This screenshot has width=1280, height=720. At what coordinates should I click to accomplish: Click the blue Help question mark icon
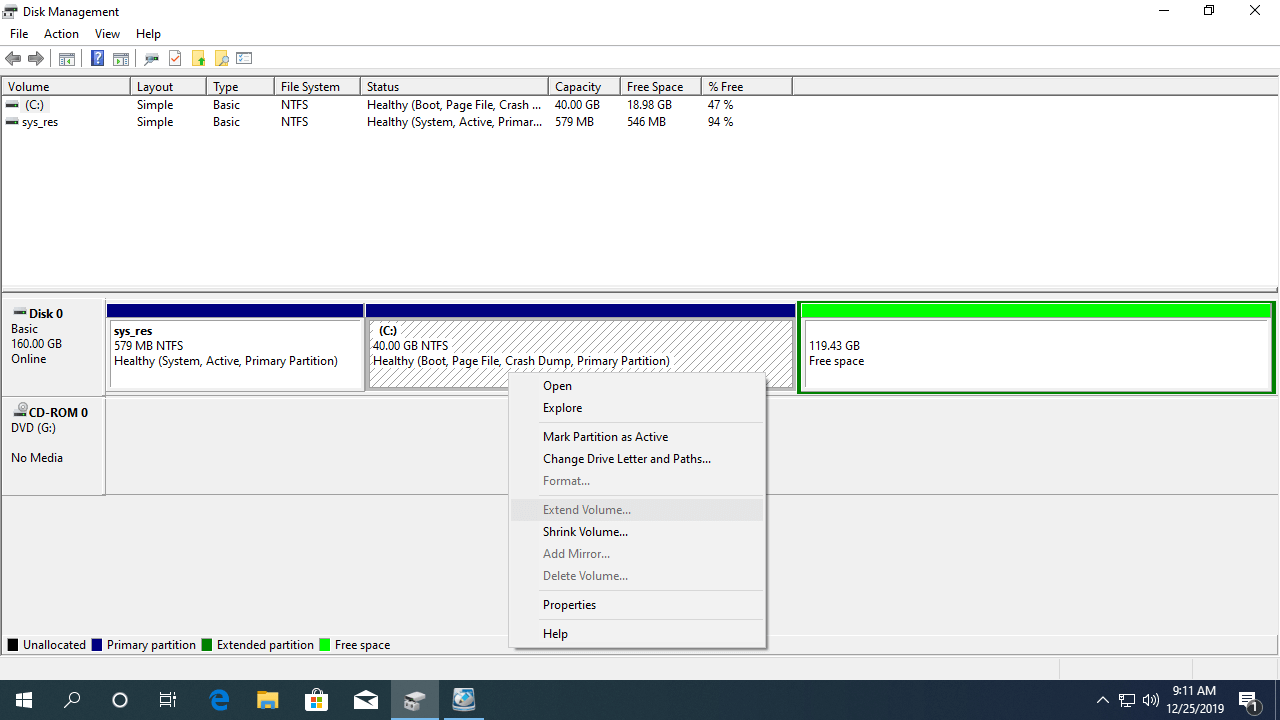97,59
